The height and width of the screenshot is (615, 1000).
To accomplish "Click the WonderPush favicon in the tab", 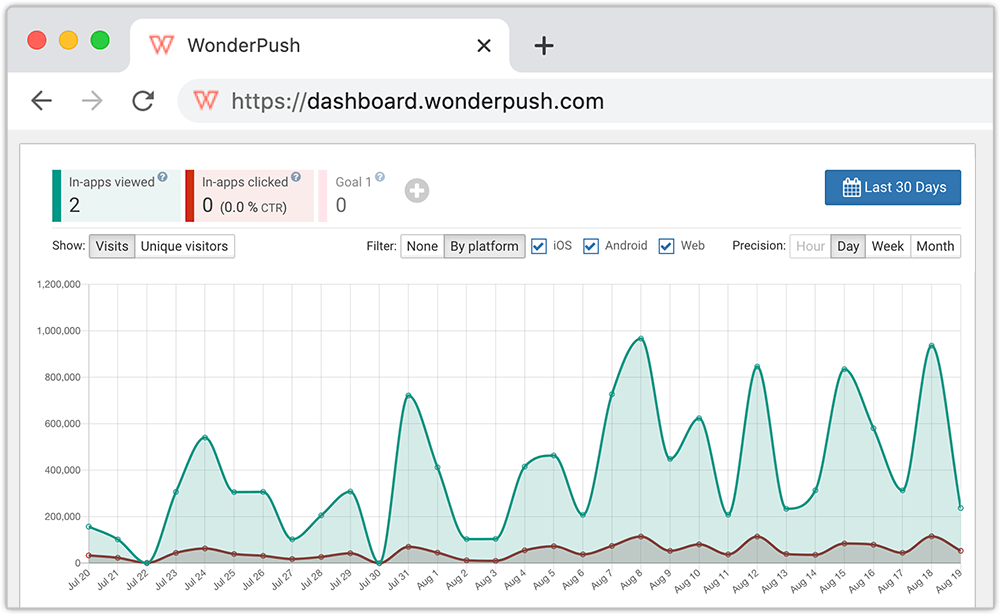I will (161, 45).
